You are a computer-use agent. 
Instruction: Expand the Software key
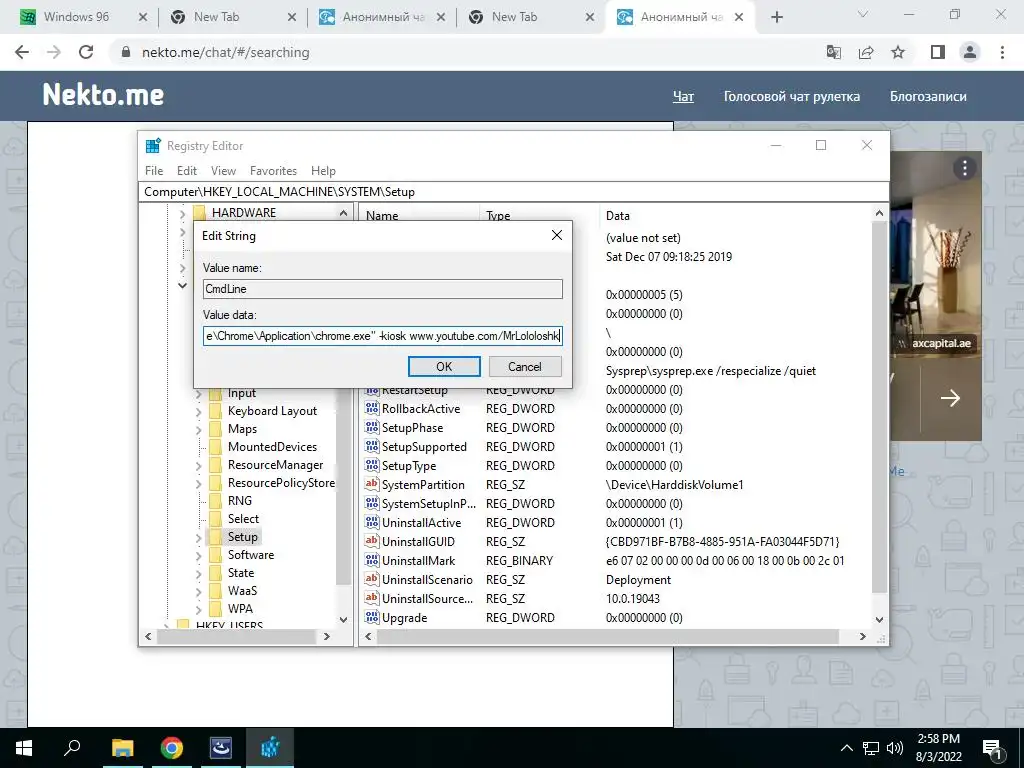(x=199, y=556)
